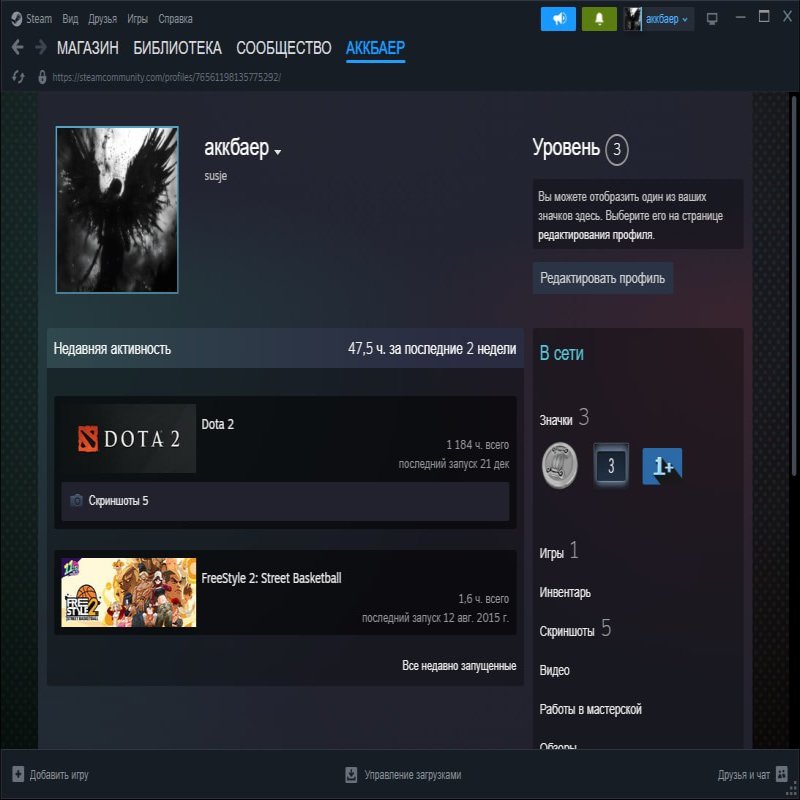Open the silver community badge
This screenshot has height=800, width=800.
(559, 465)
